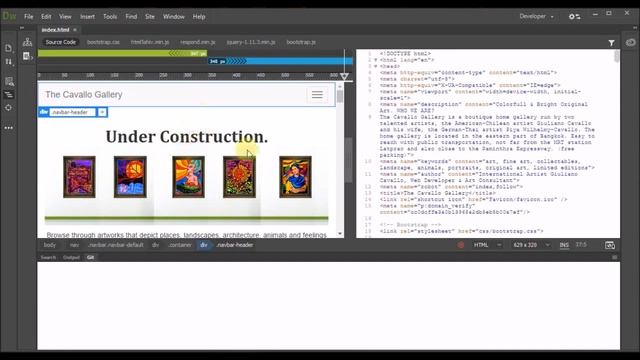This screenshot has height=360, width=640.
Task: Click the green max-width media query bar
Action: point(122,53)
